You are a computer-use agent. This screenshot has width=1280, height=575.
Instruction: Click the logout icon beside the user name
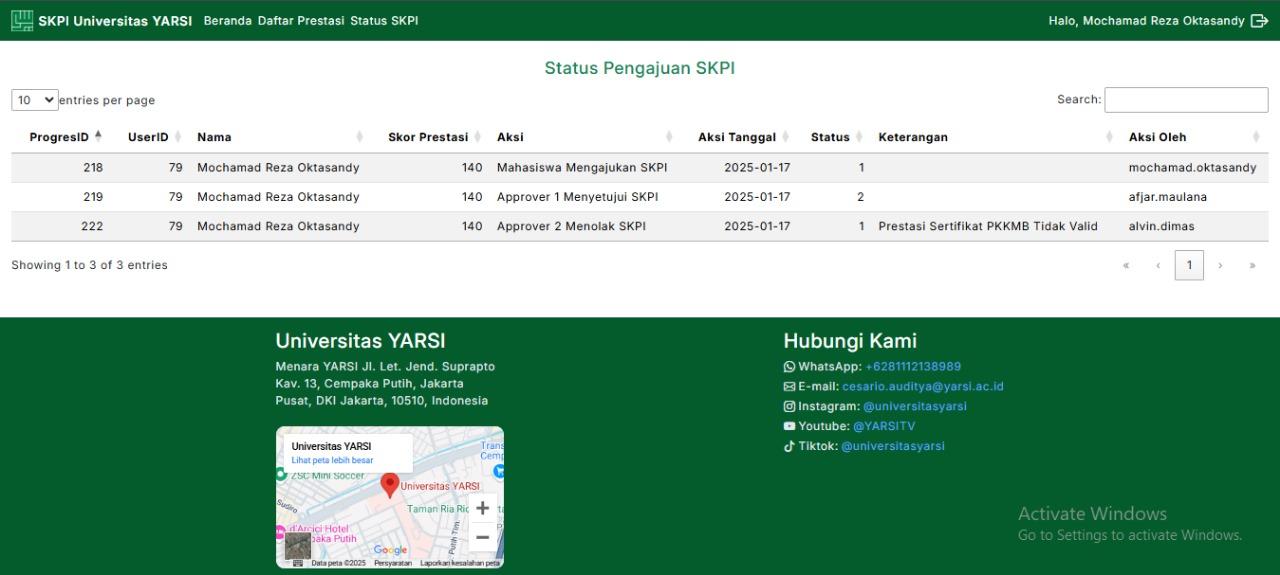1259,21
